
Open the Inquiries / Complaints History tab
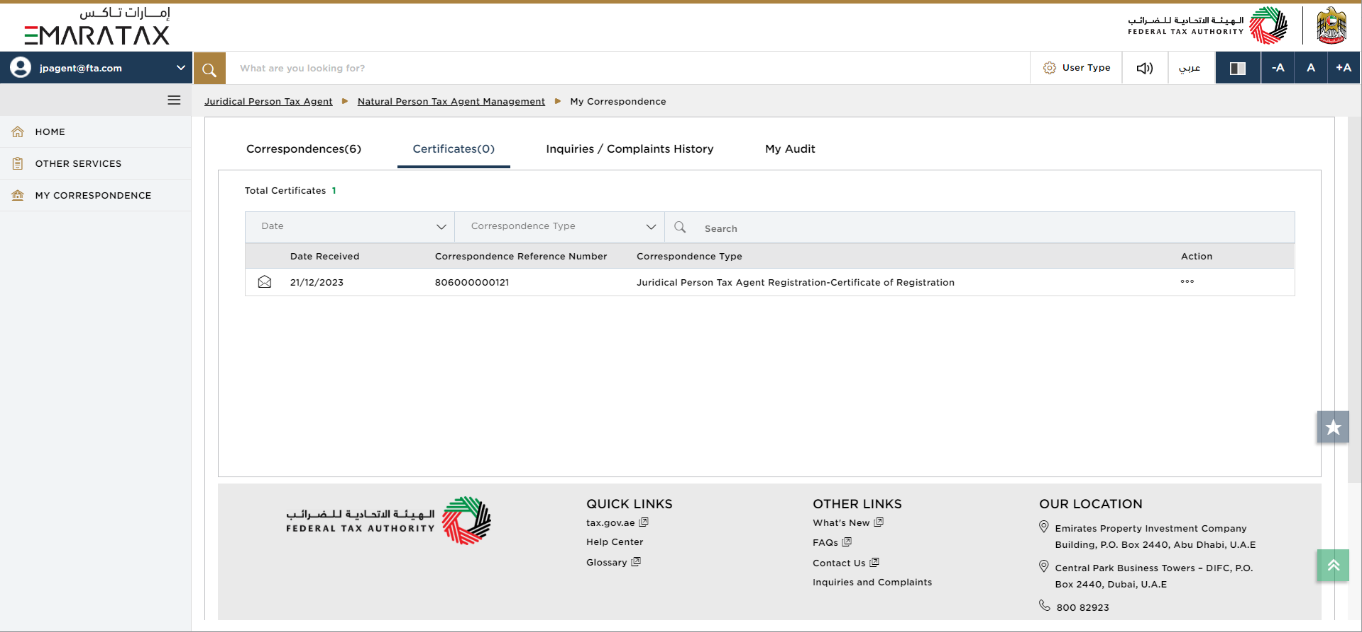[630, 149]
